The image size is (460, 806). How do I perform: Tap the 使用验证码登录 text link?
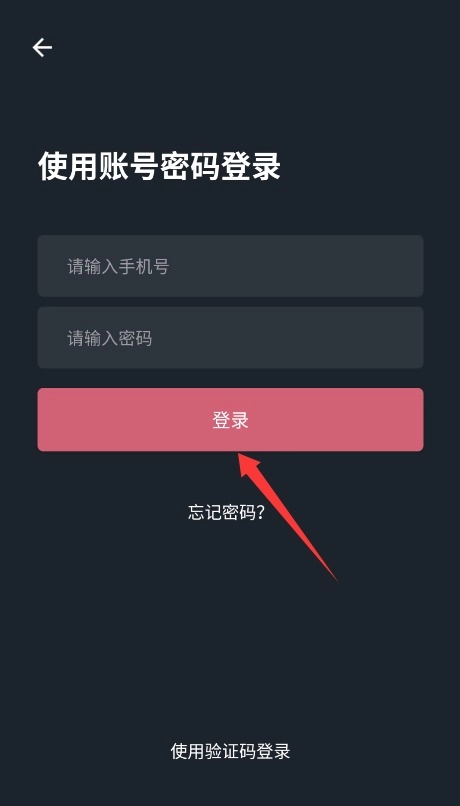tap(230, 751)
